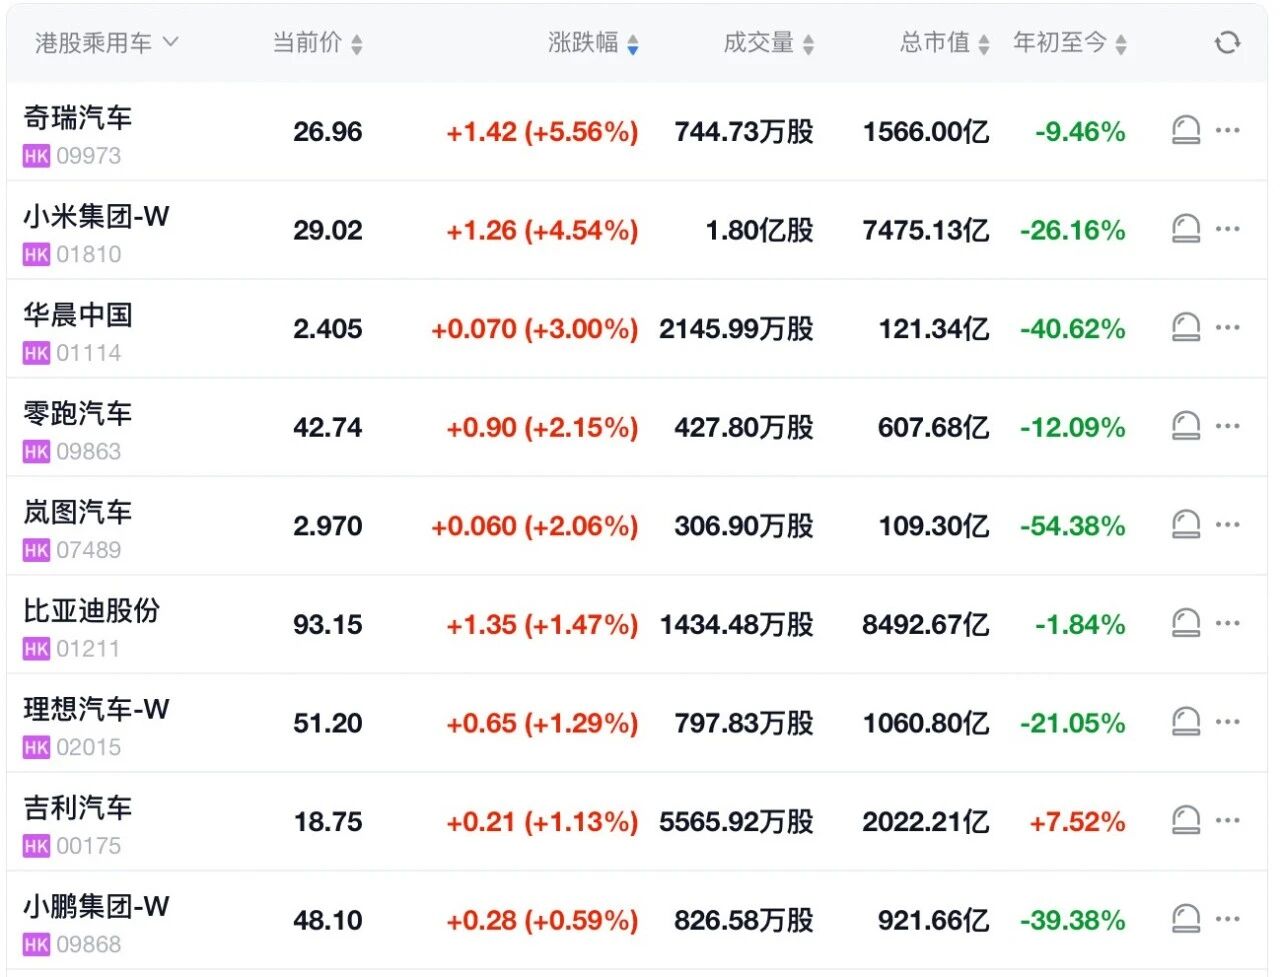Set alert bell for 吉利汽车
The height and width of the screenshot is (977, 1280).
[x=1186, y=821]
